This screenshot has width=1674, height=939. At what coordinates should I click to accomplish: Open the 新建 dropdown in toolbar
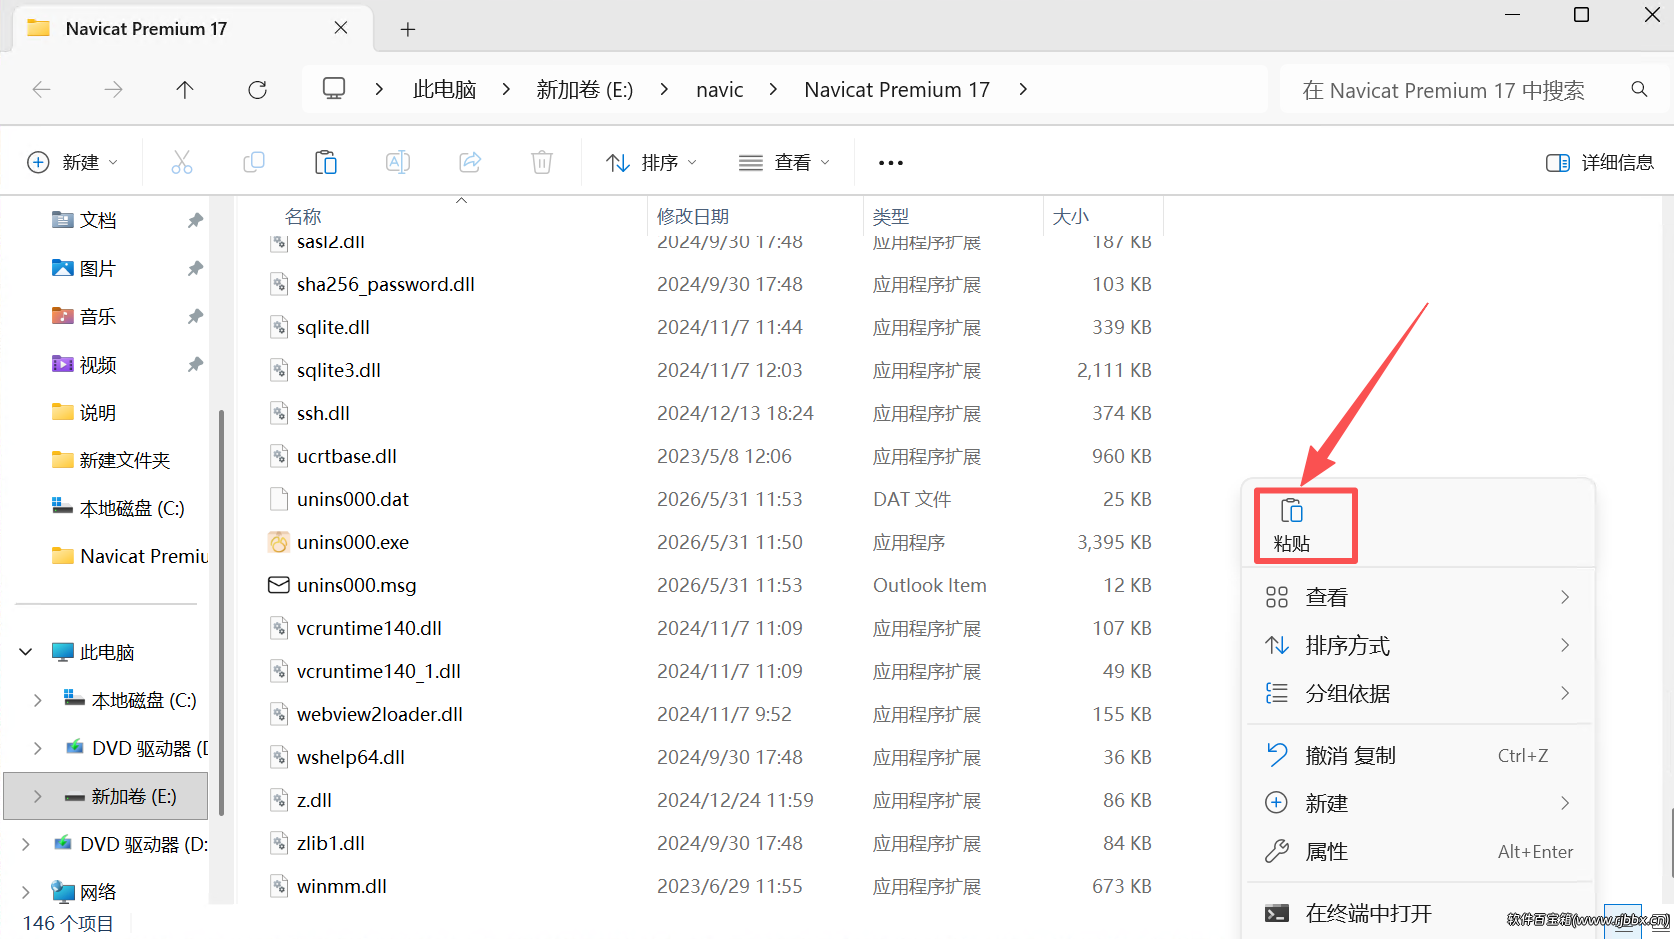click(72, 162)
